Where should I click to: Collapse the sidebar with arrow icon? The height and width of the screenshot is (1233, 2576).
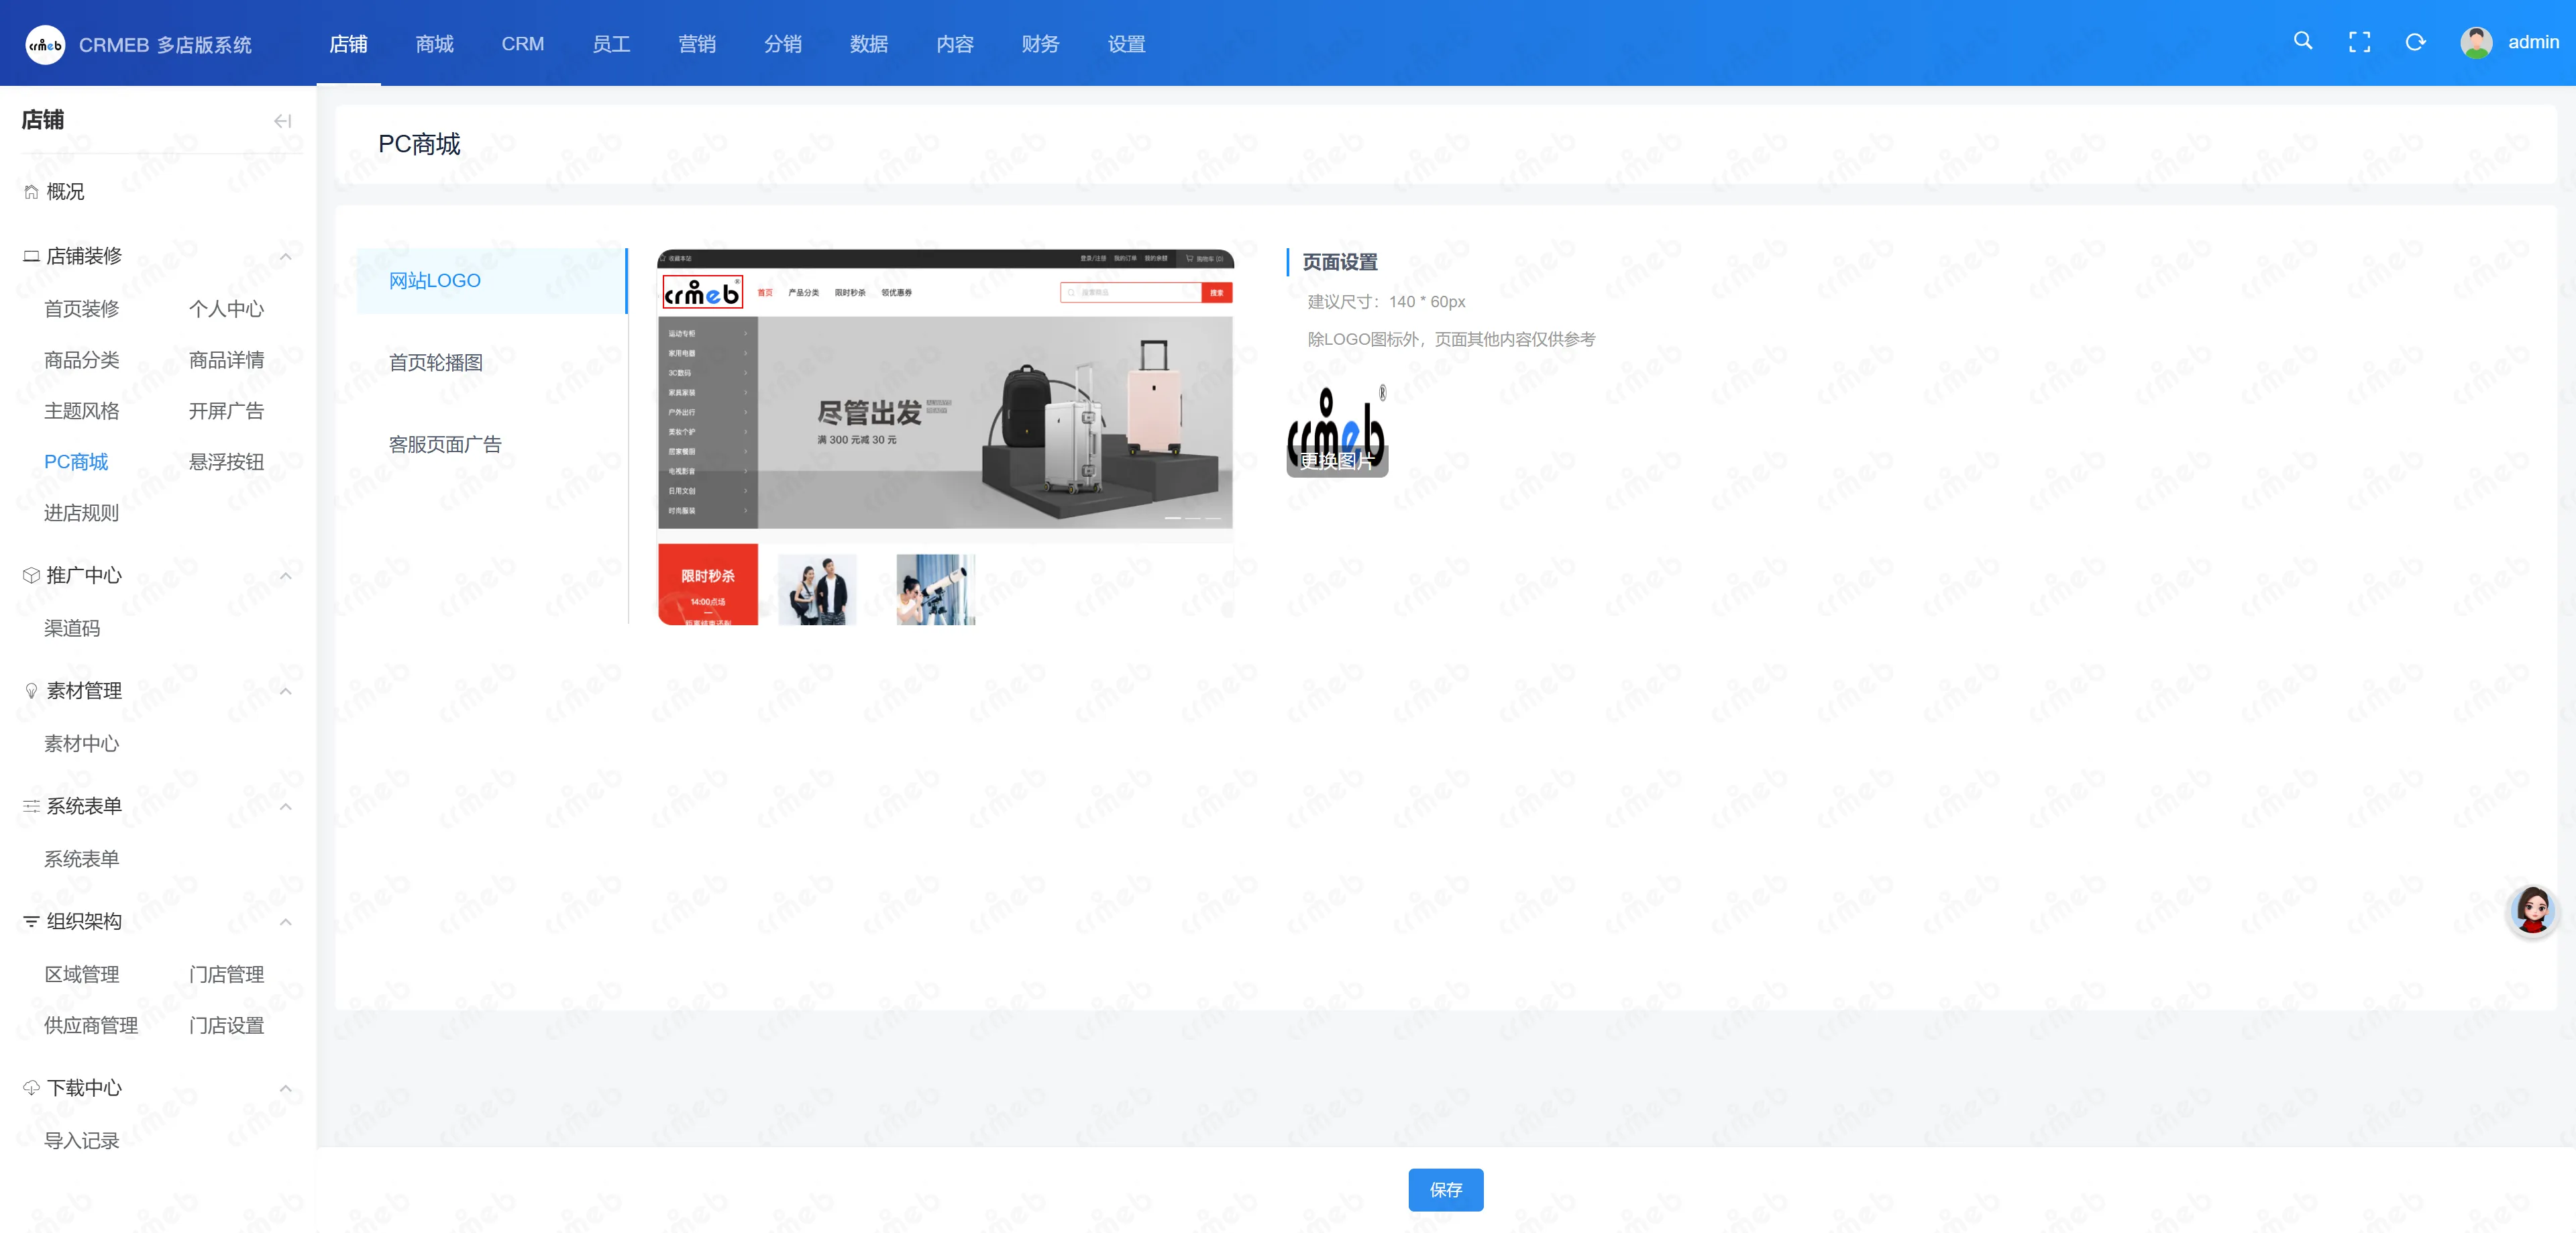tap(283, 121)
